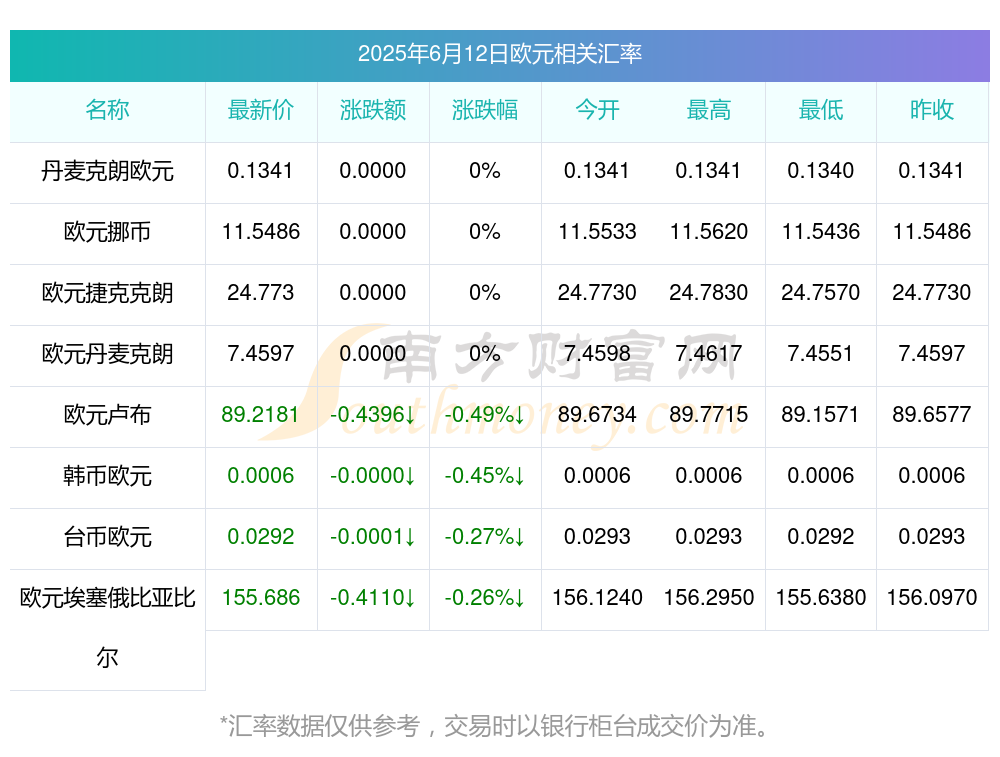Select low value 11.5436
The width and height of the screenshot is (1000, 757).
[x=821, y=232]
